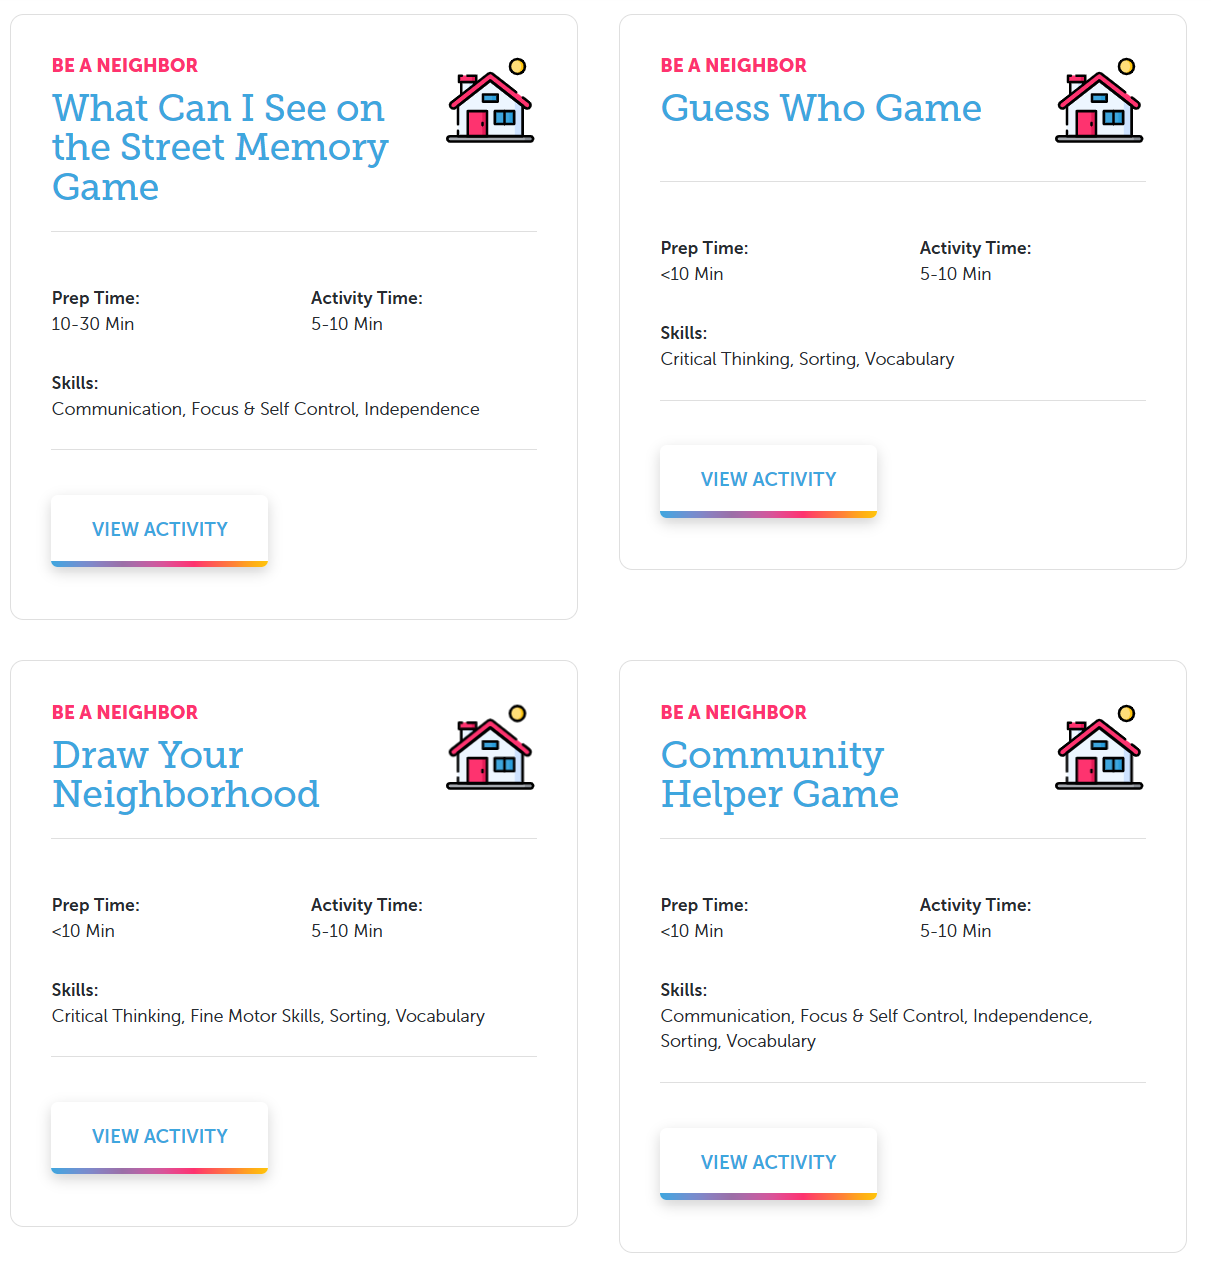The height and width of the screenshot is (1277, 1211).
Task: Click house icon on Community Helper Game card
Action: tap(1099, 748)
